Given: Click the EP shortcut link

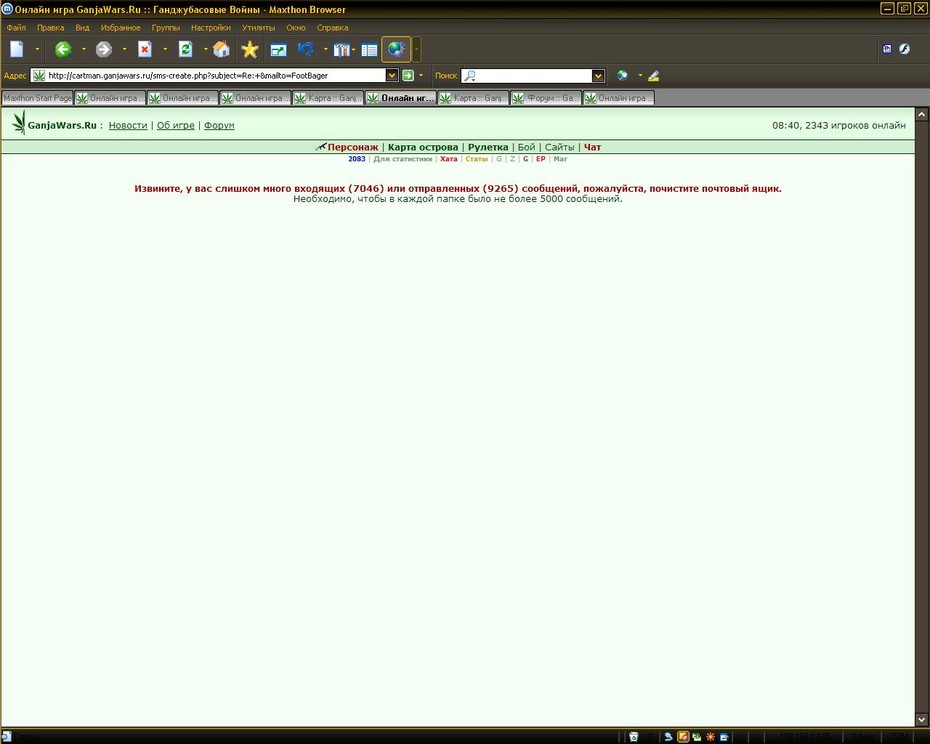Looking at the screenshot, I should (x=540, y=159).
